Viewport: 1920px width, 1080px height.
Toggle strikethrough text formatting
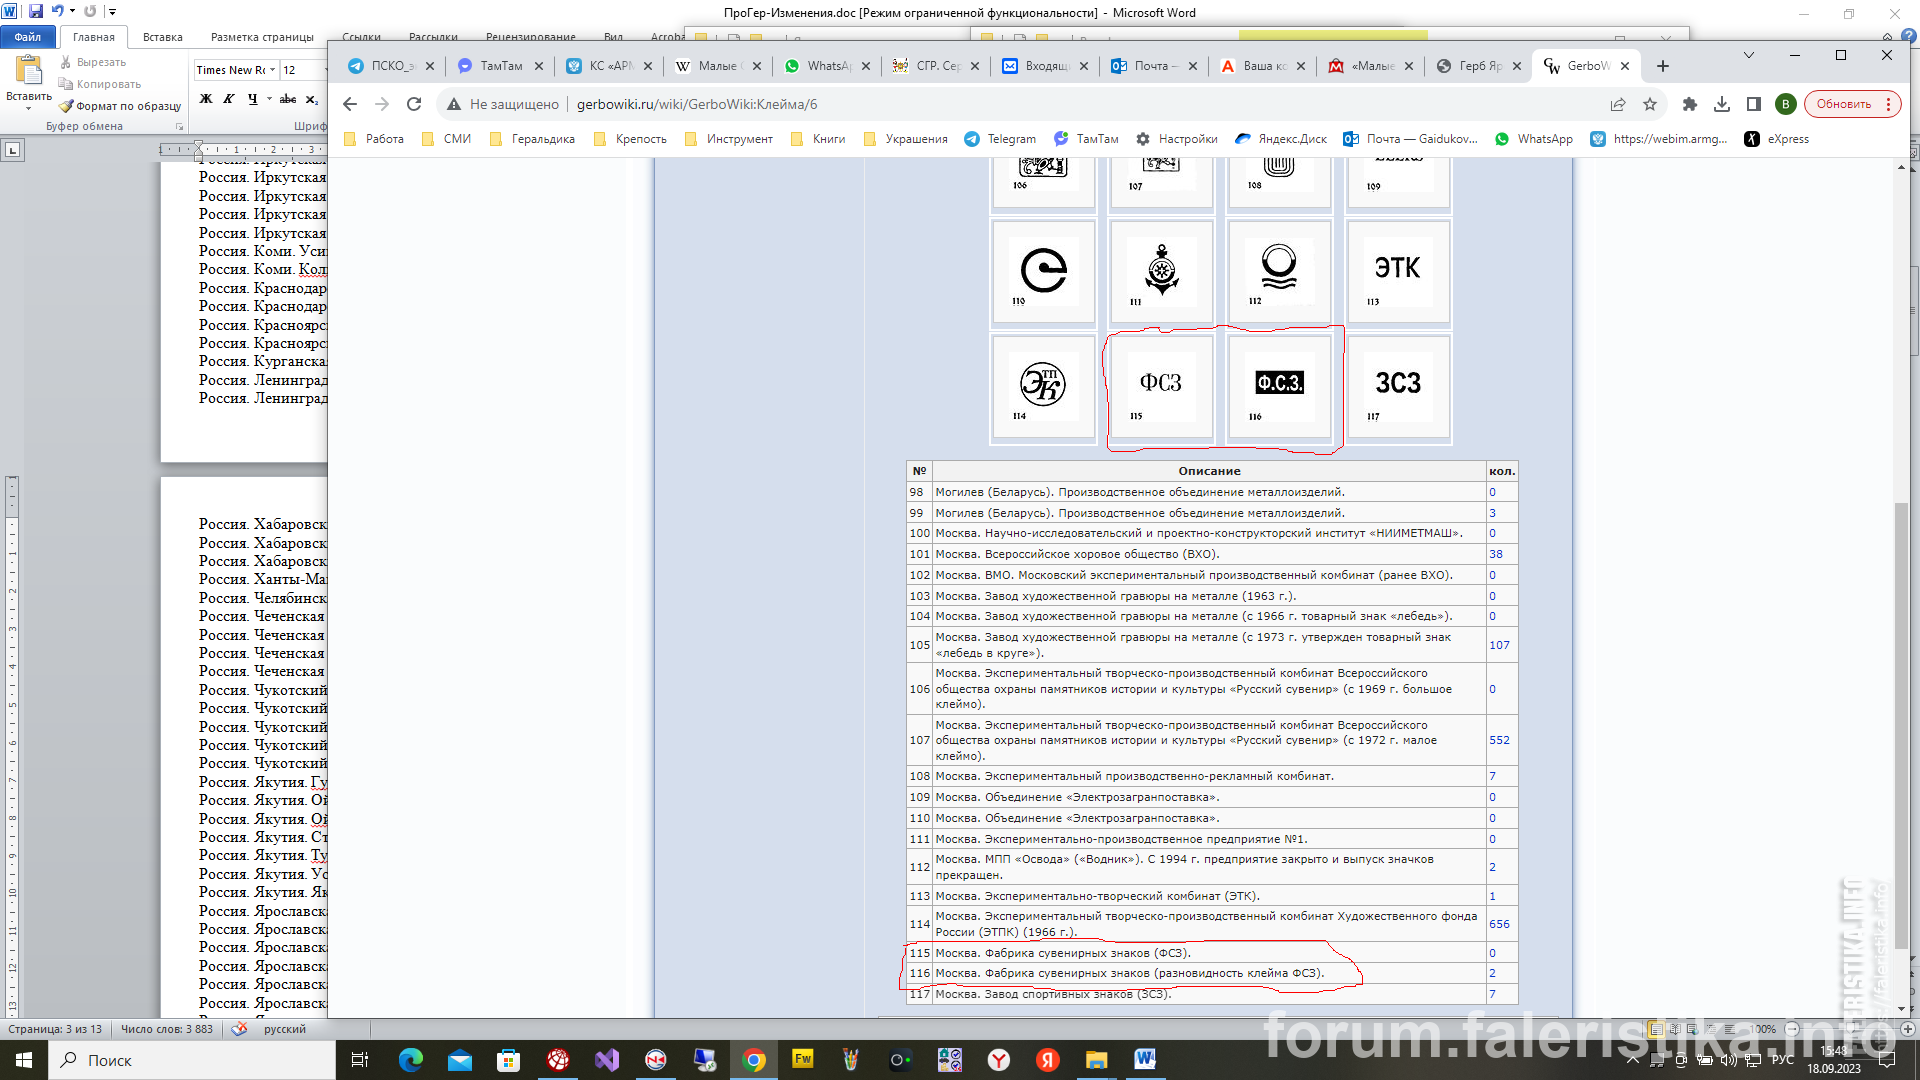pyautogui.click(x=288, y=99)
